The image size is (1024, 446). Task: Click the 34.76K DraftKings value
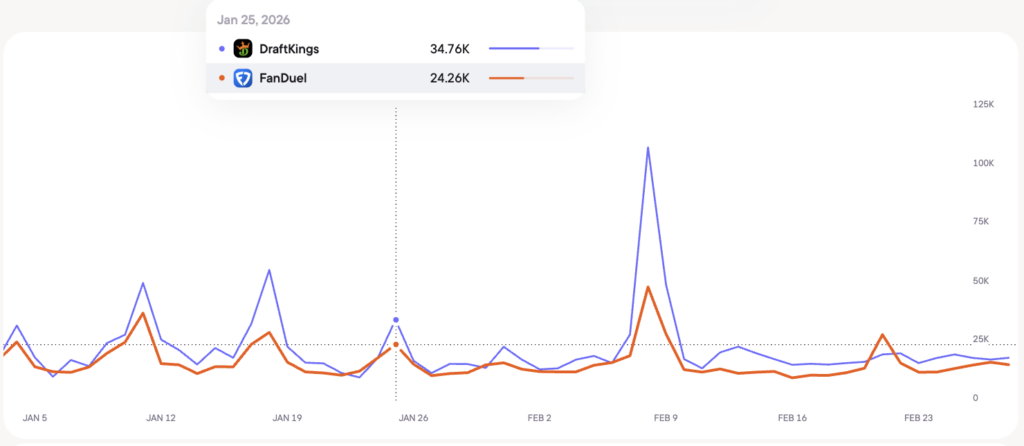coord(449,48)
